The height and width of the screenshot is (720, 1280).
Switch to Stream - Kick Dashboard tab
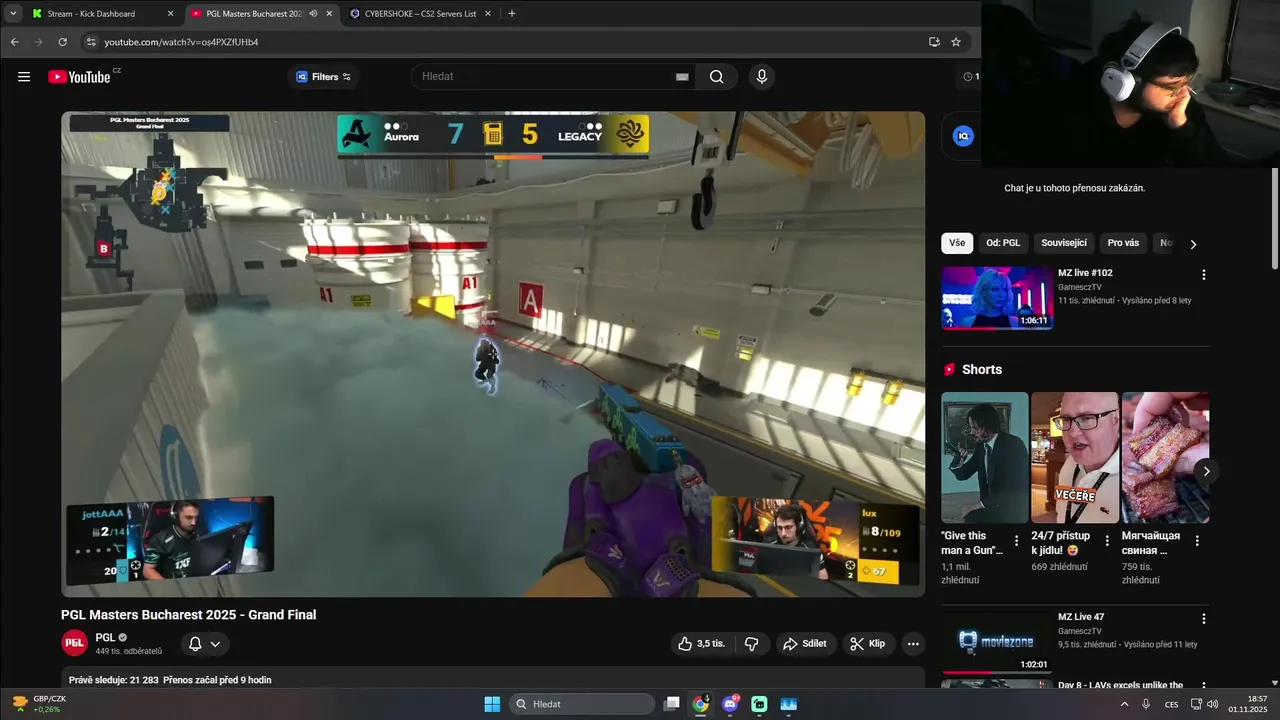(x=100, y=14)
